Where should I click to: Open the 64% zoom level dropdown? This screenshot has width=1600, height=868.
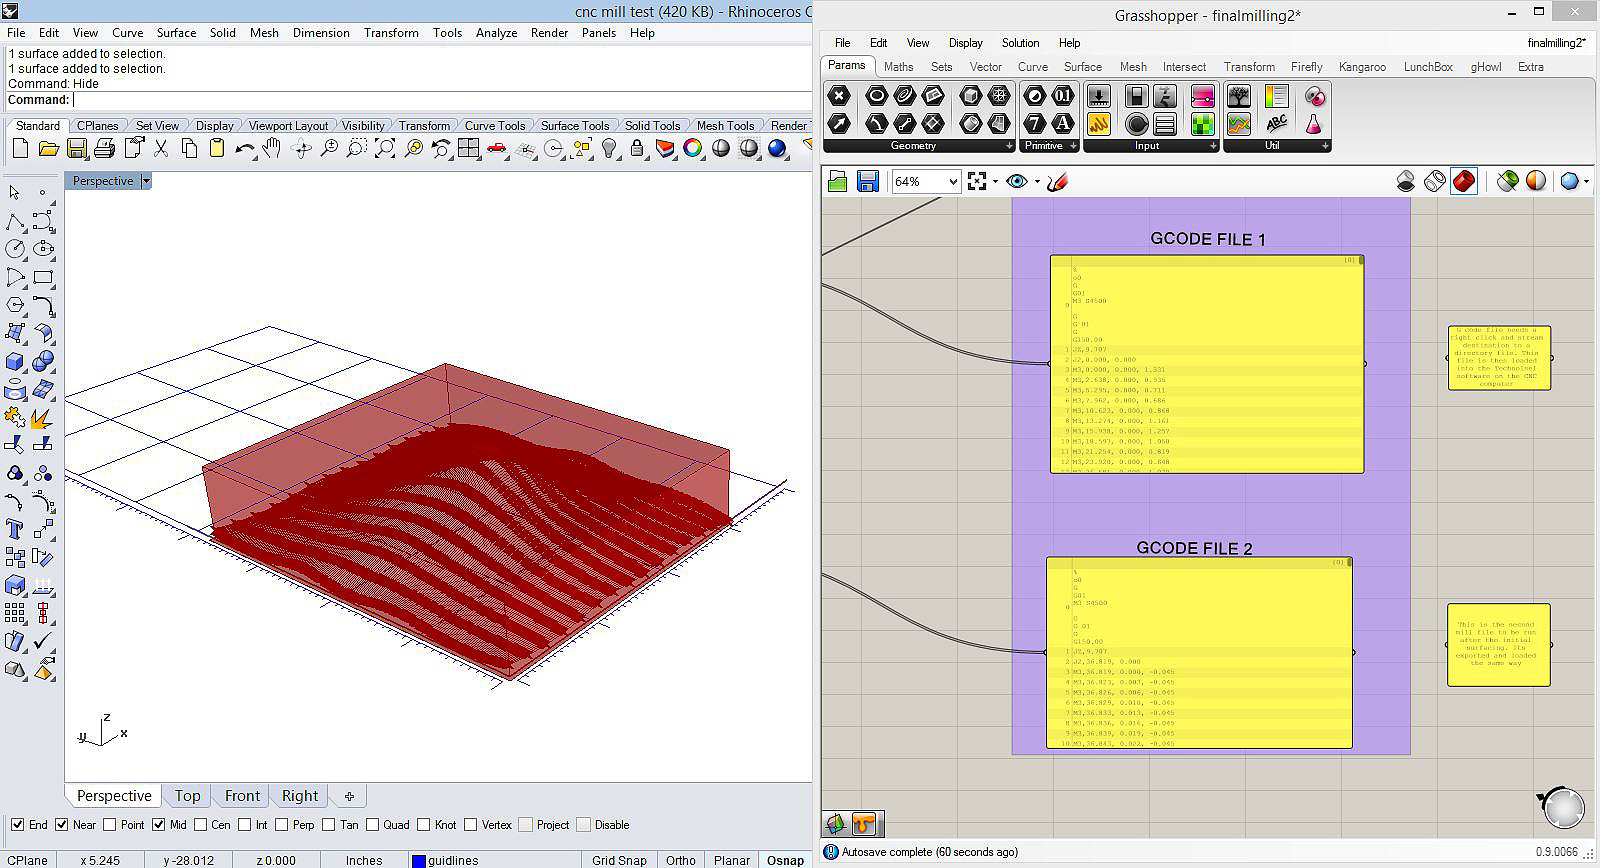[953, 181]
